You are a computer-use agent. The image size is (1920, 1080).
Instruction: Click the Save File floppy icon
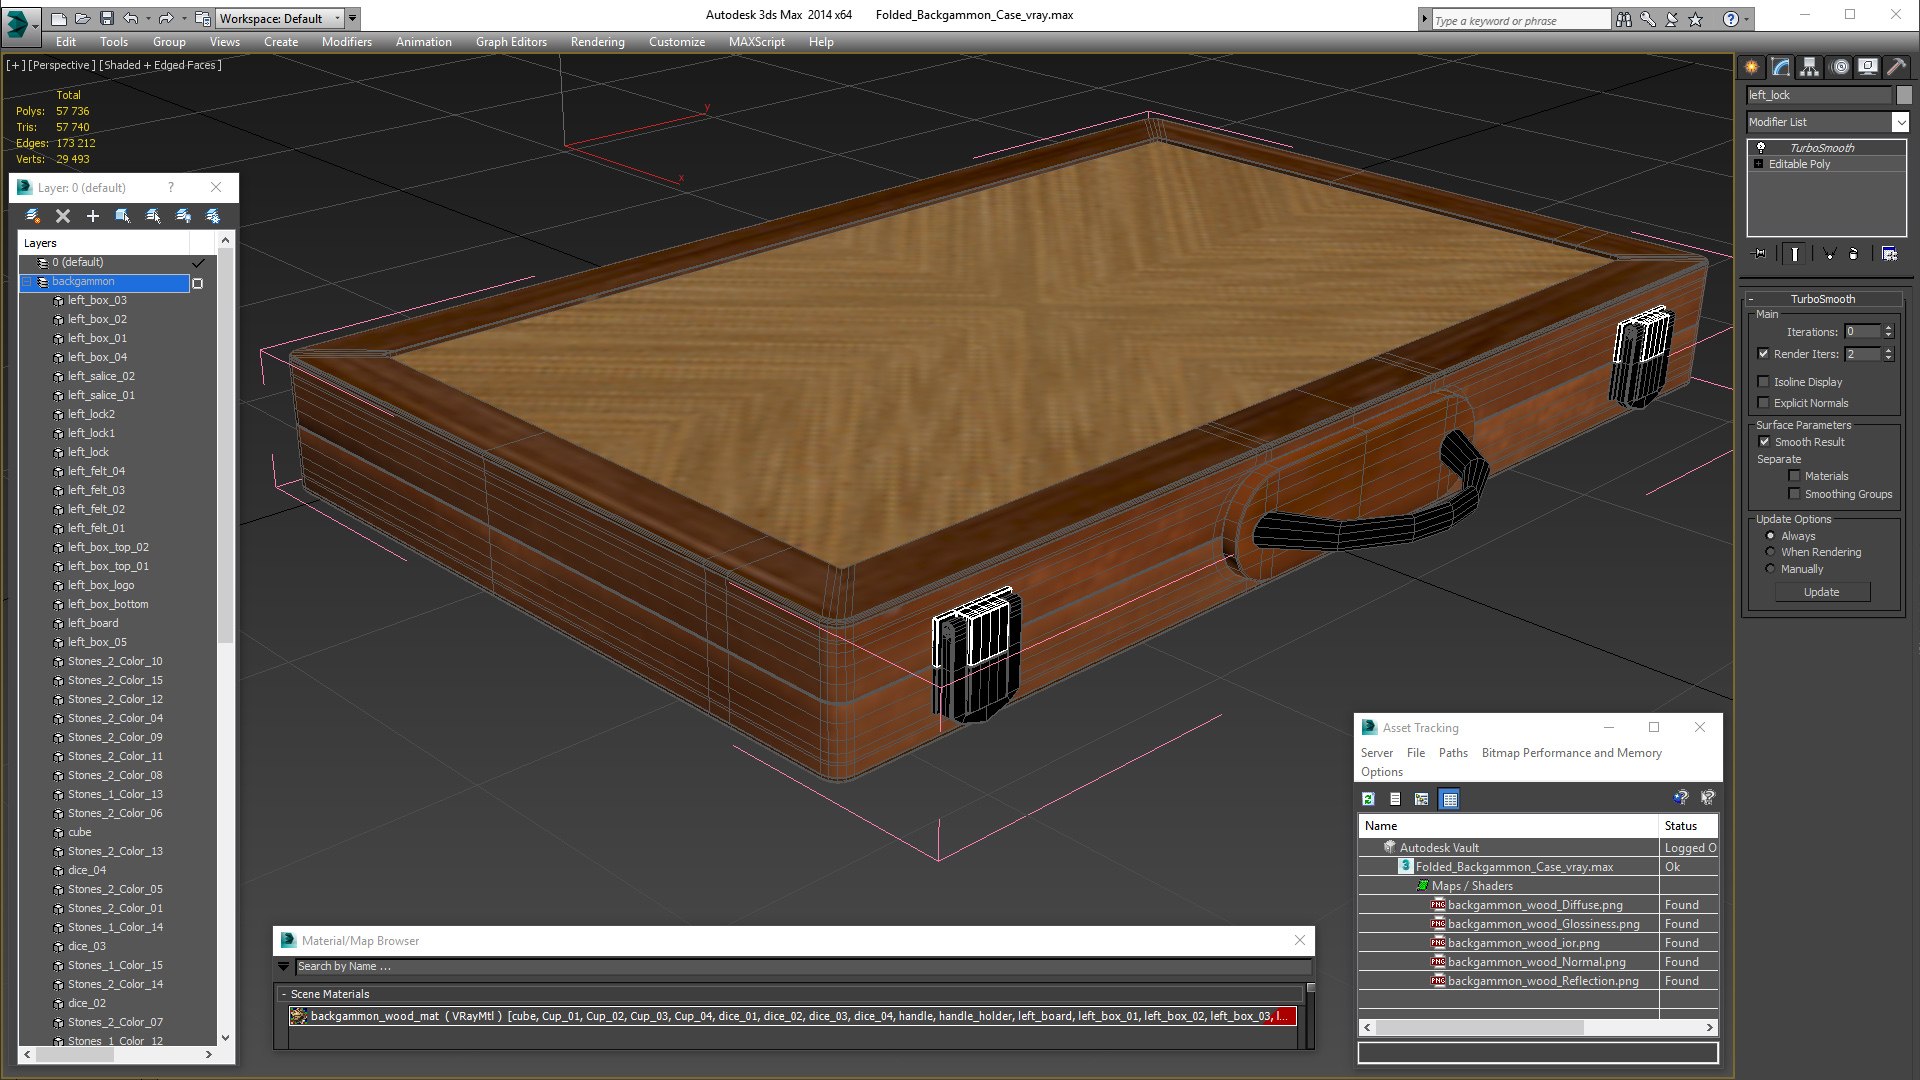tap(107, 18)
